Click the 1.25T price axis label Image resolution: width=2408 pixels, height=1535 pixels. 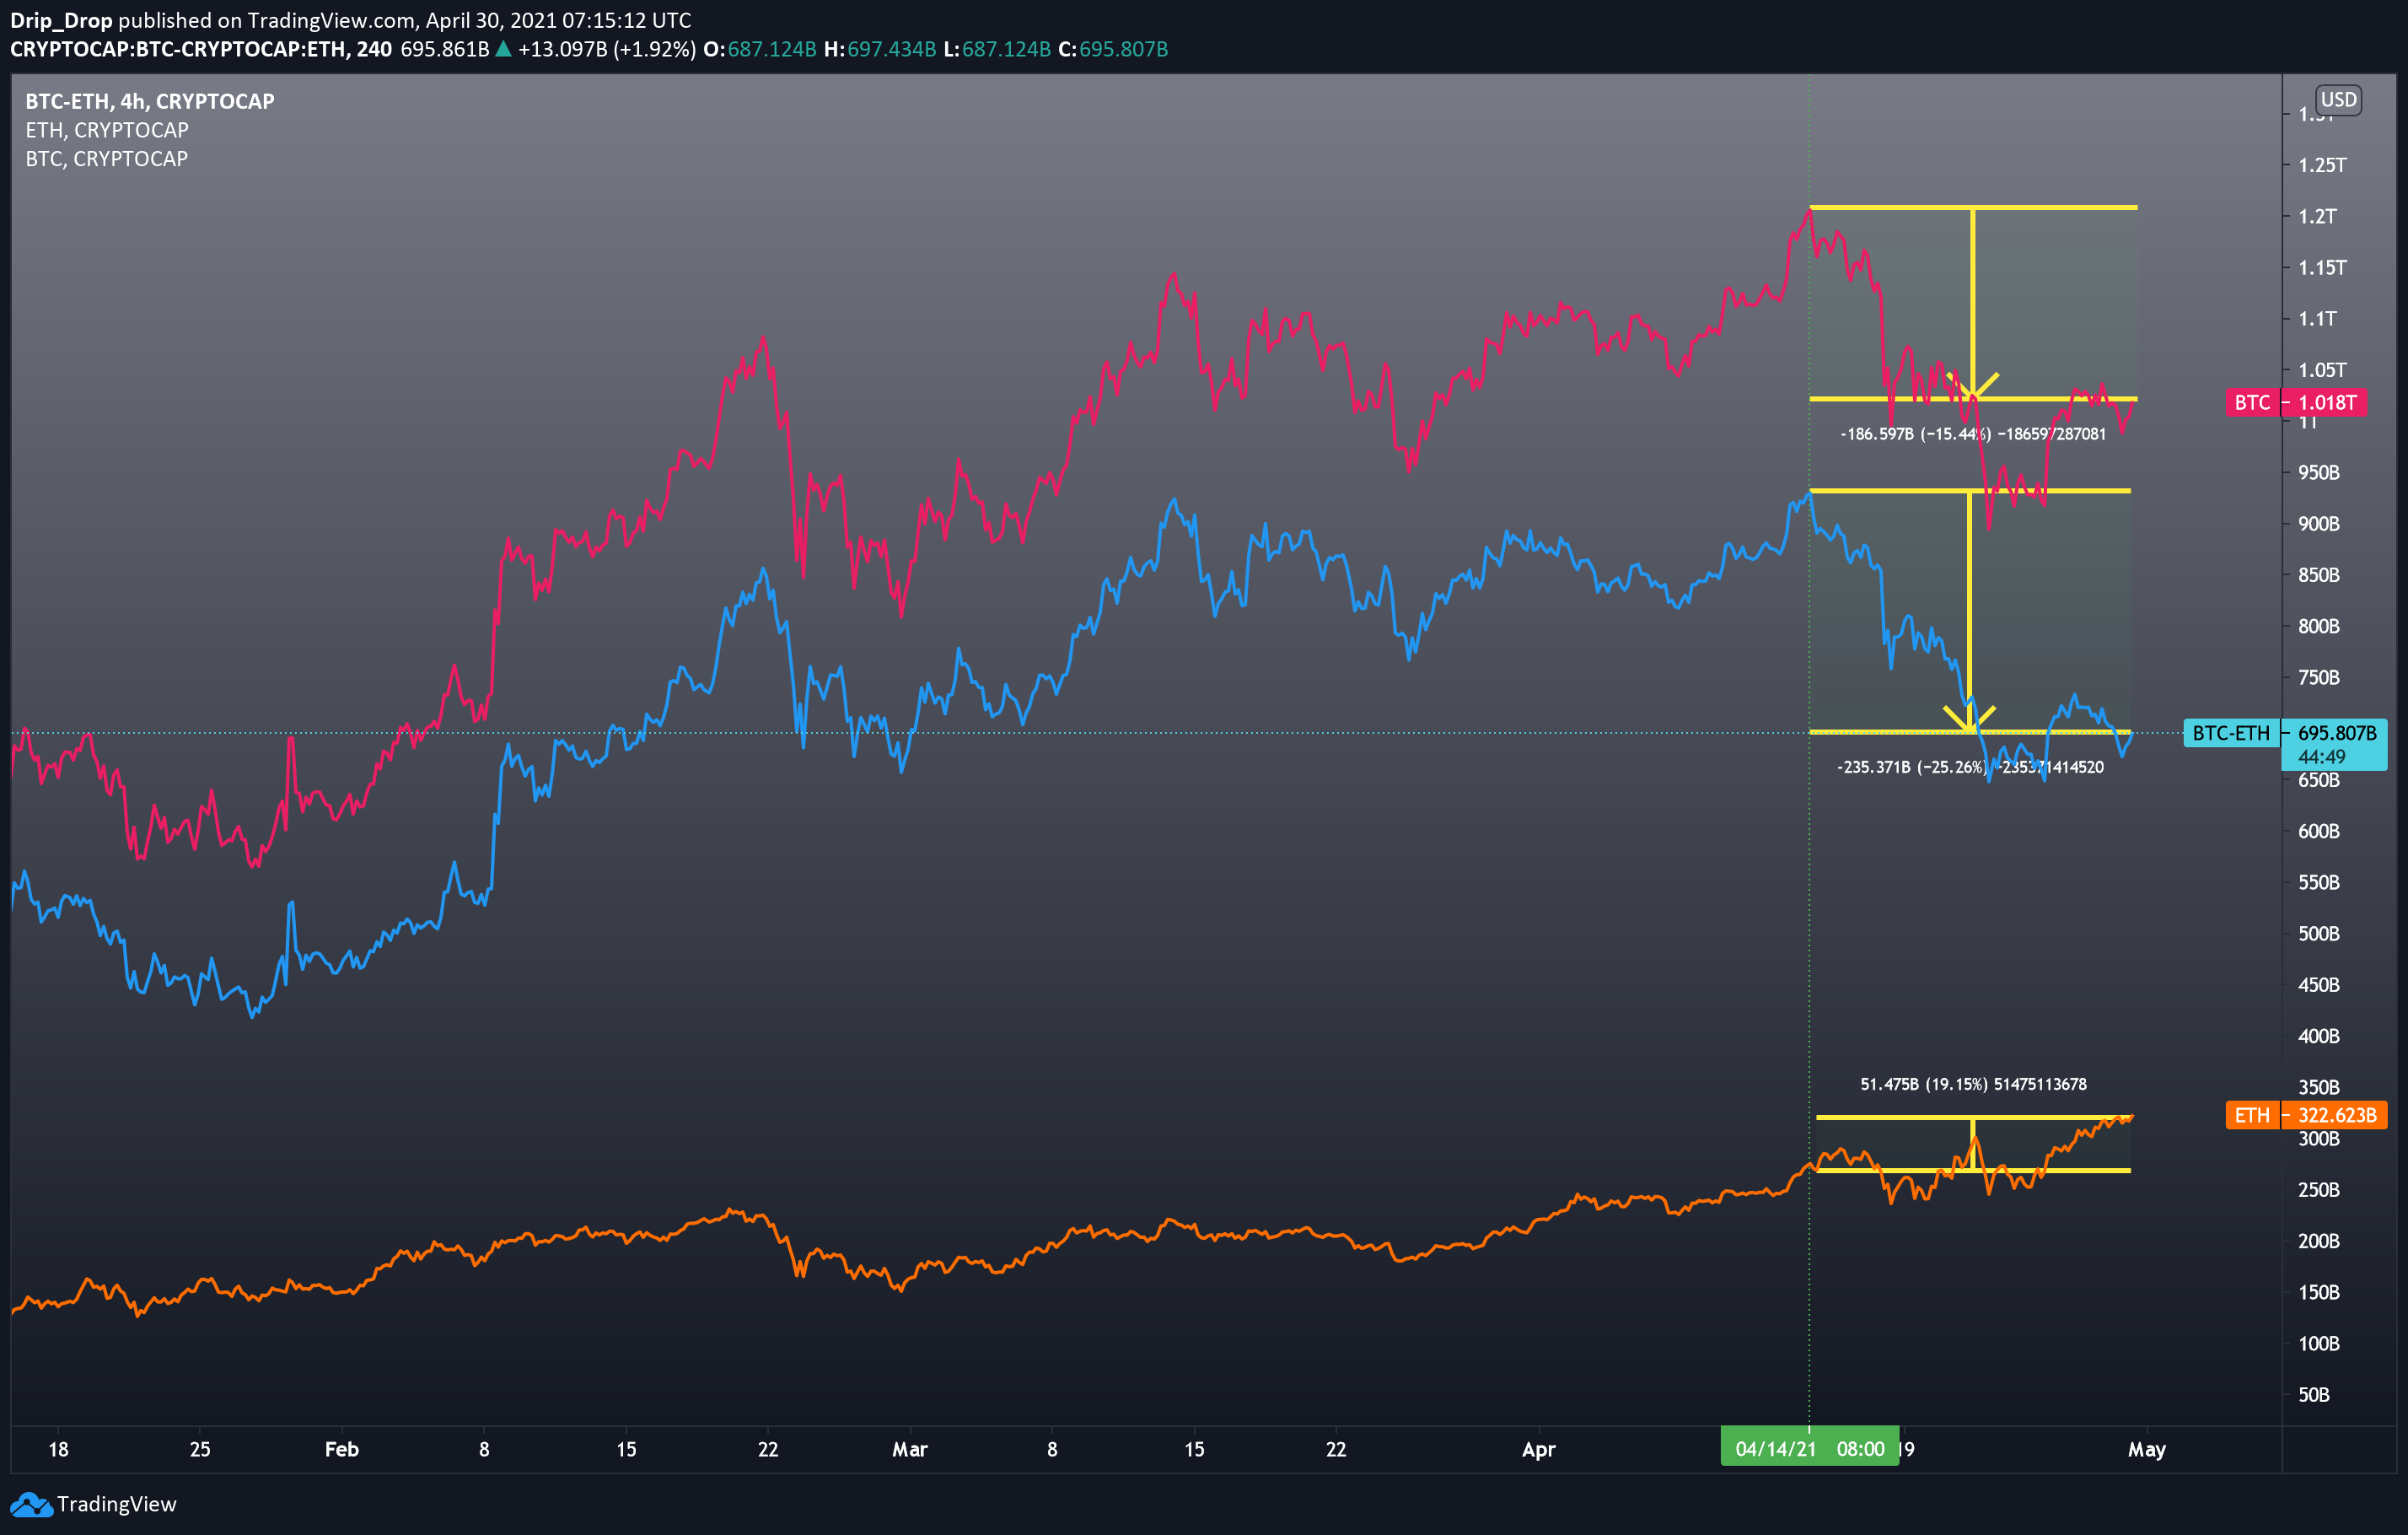tap(2322, 165)
